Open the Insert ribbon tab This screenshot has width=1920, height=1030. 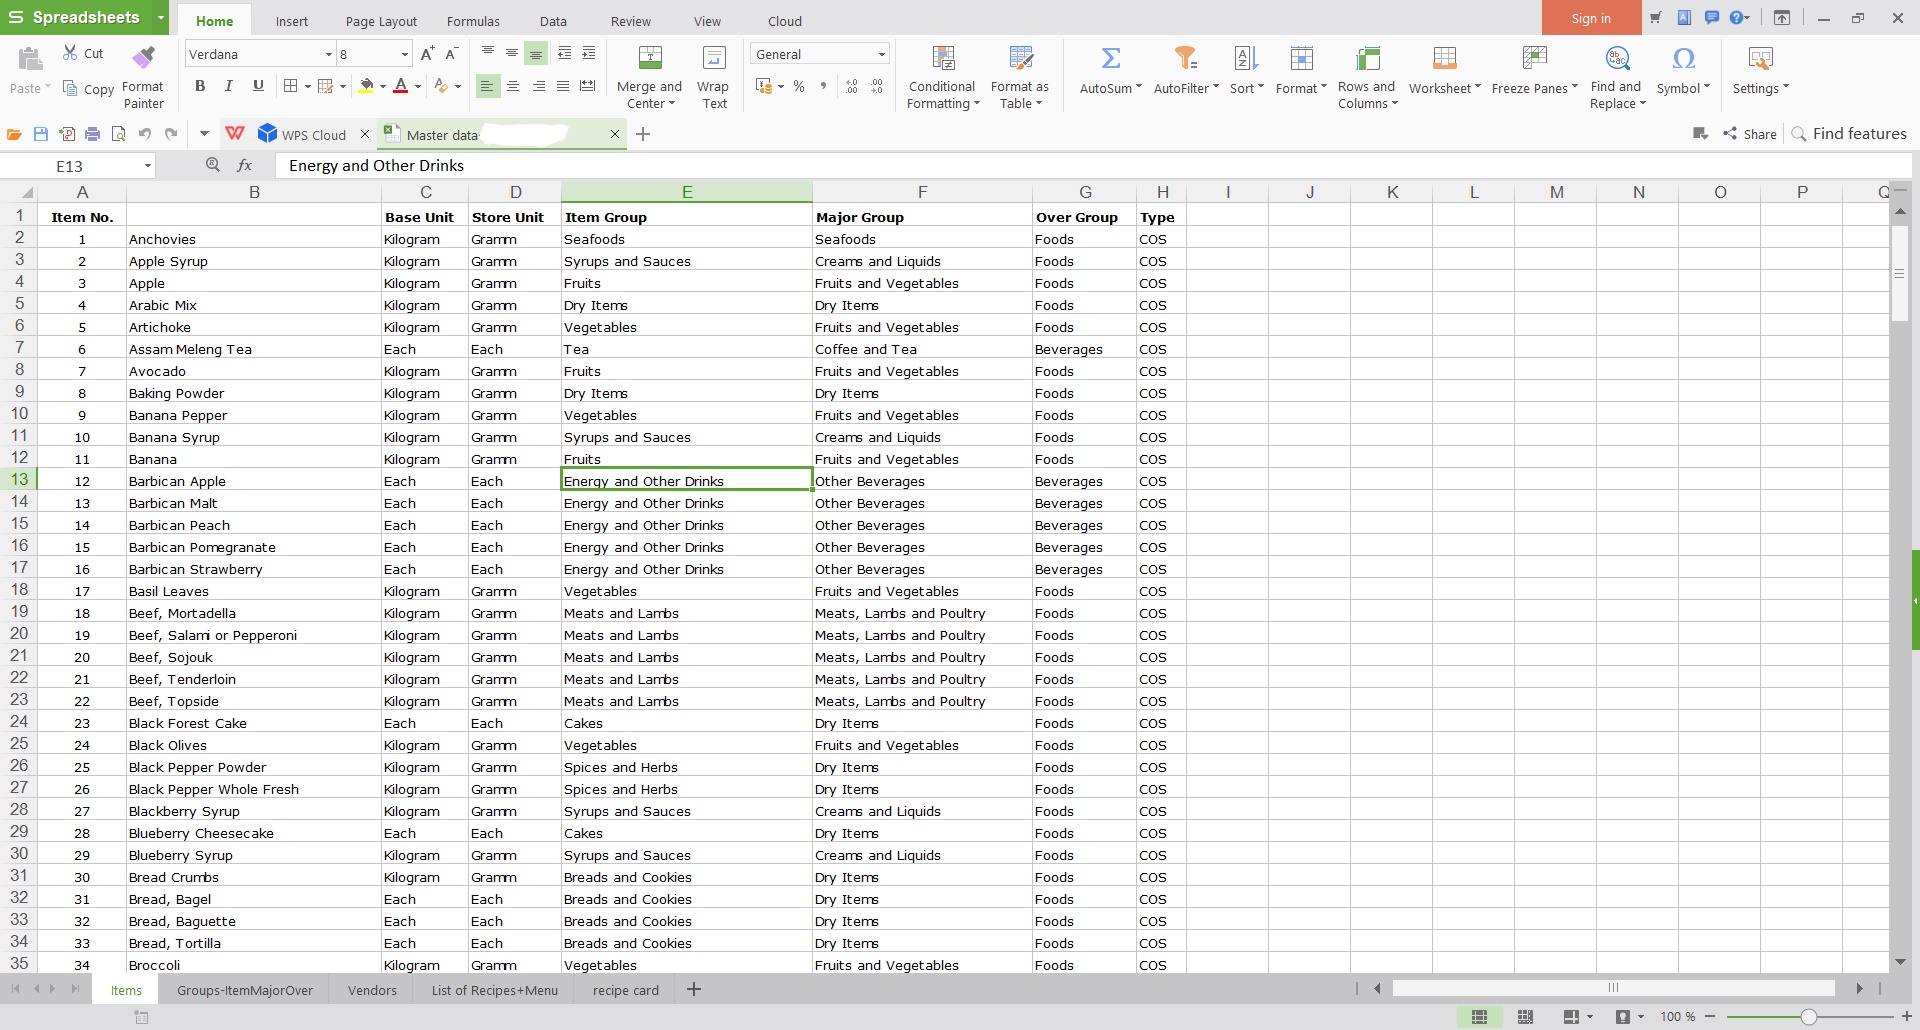(292, 21)
